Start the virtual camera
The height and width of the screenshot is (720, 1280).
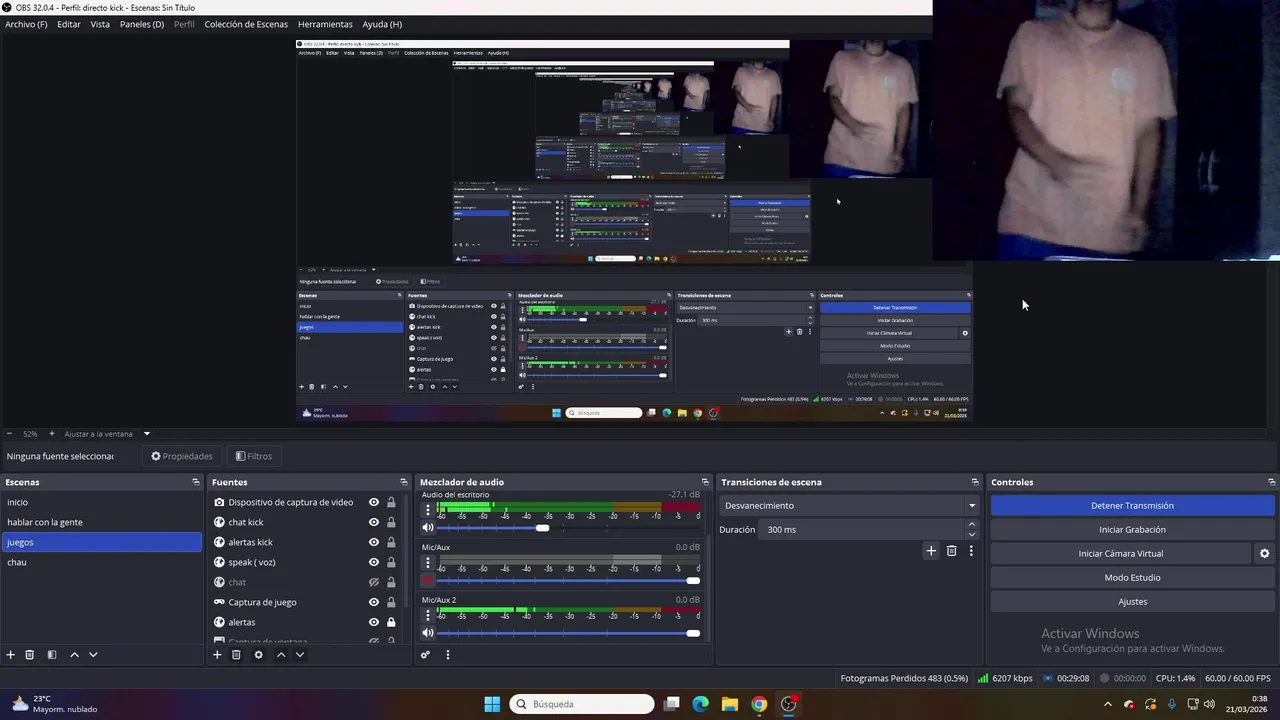[x=1120, y=554]
